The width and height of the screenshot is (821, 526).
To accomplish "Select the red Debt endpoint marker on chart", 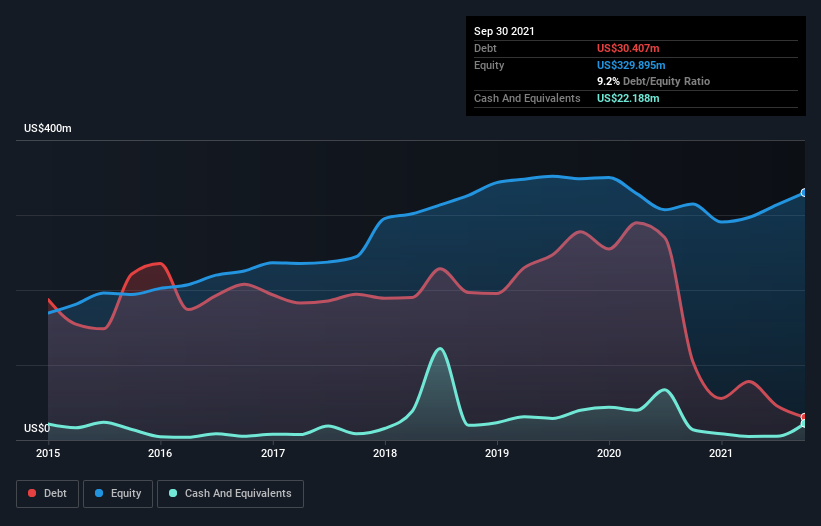I will pyautogui.click(x=803, y=417).
